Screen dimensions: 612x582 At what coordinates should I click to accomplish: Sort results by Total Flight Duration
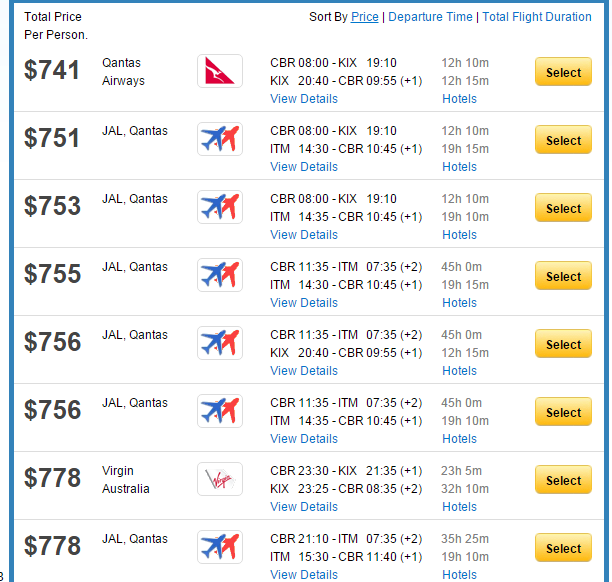point(537,17)
